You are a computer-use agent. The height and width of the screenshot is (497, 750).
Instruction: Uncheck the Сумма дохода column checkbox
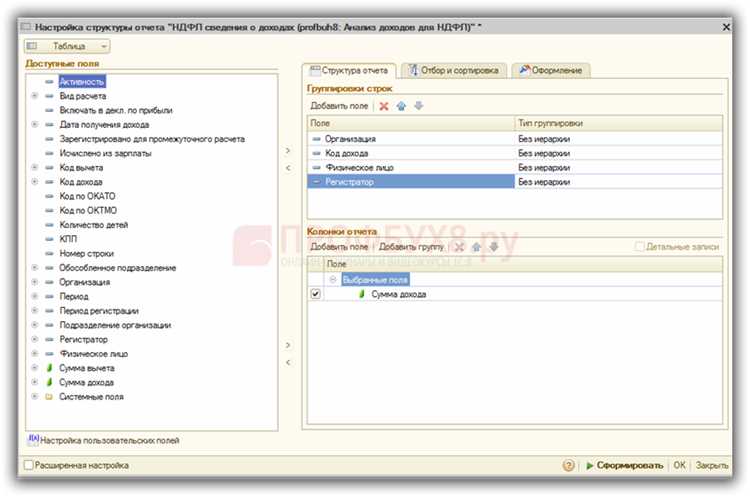click(315, 294)
